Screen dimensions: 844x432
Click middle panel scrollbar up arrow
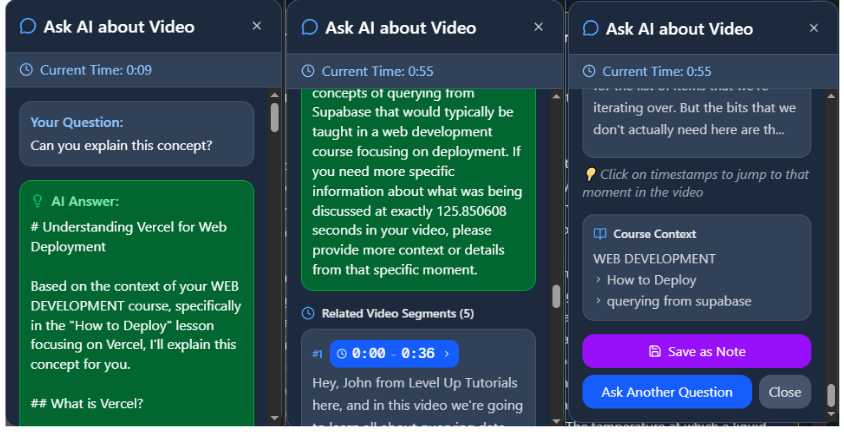click(x=557, y=96)
